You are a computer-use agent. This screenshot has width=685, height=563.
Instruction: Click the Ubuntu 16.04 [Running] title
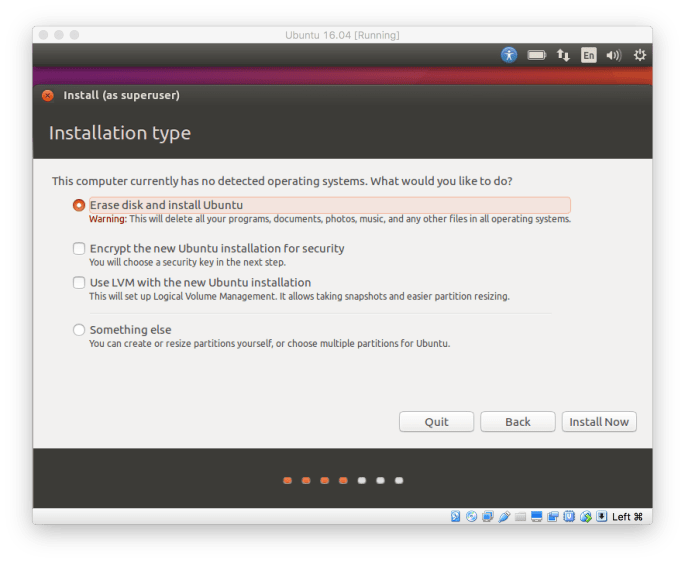(x=342, y=35)
